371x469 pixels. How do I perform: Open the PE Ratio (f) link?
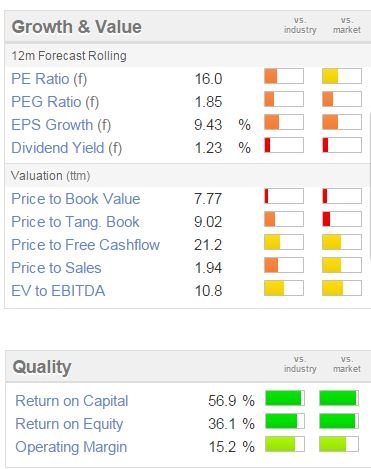click(x=49, y=79)
